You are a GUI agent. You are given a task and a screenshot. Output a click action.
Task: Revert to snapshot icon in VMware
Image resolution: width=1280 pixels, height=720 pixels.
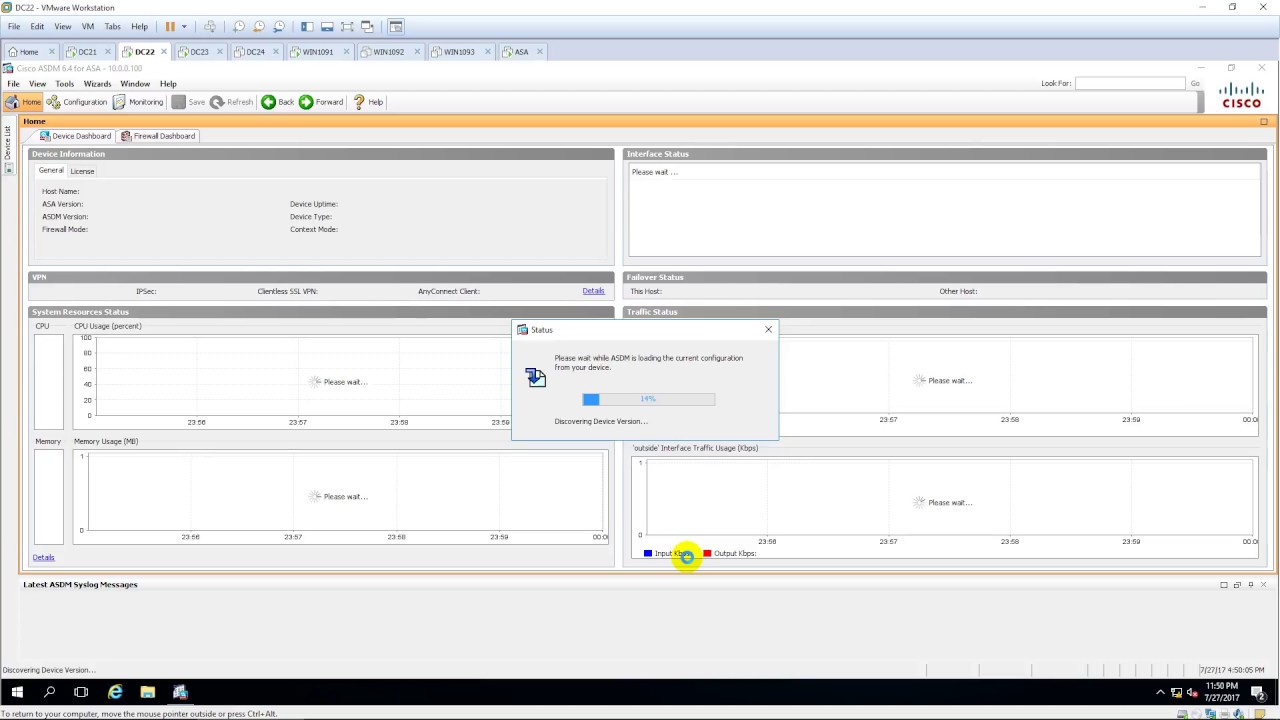coord(259,26)
